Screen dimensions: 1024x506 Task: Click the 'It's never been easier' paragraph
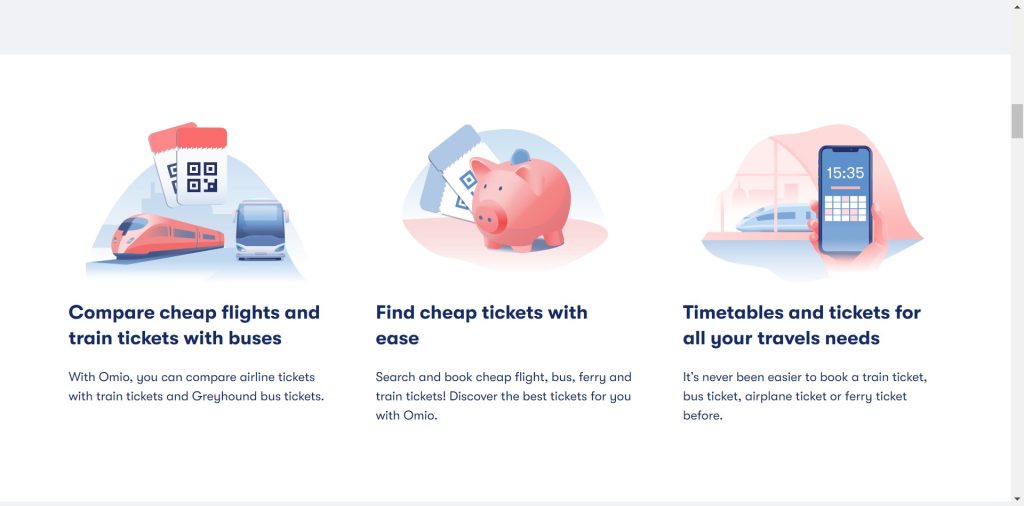(806, 396)
